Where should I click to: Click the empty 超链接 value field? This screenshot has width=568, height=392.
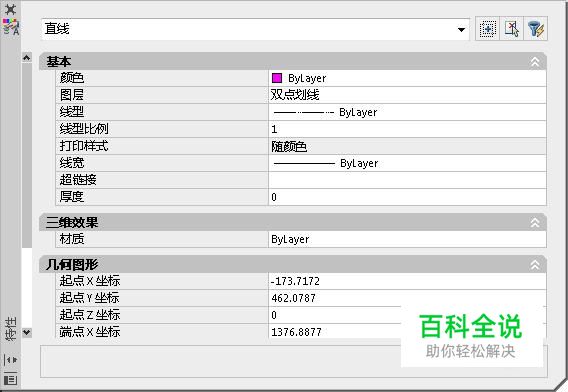[x=408, y=180]
